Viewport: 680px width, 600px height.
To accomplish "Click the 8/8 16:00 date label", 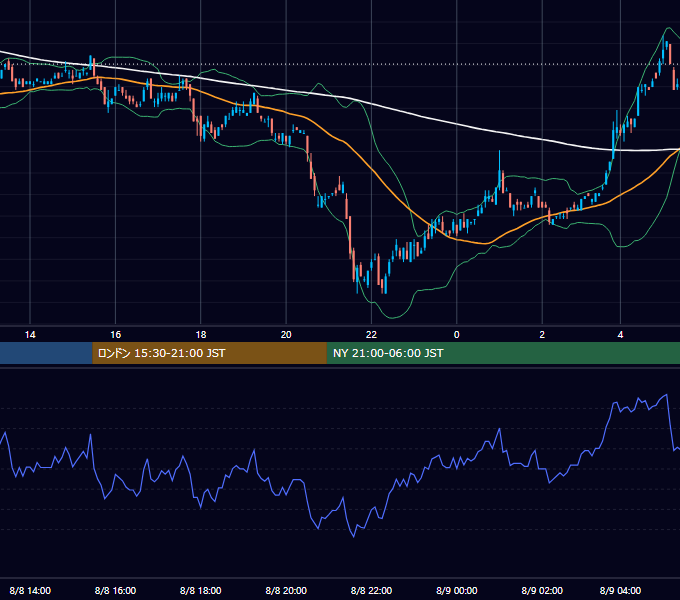I will [x=115, y=590].
